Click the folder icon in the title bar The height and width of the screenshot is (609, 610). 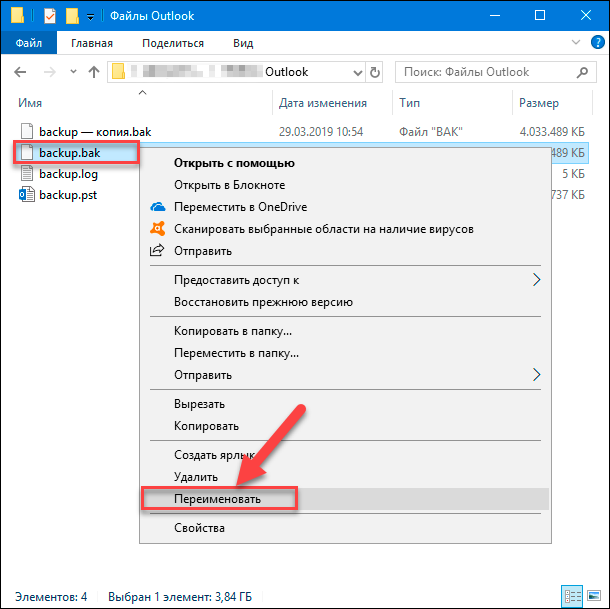click(17, 15)
